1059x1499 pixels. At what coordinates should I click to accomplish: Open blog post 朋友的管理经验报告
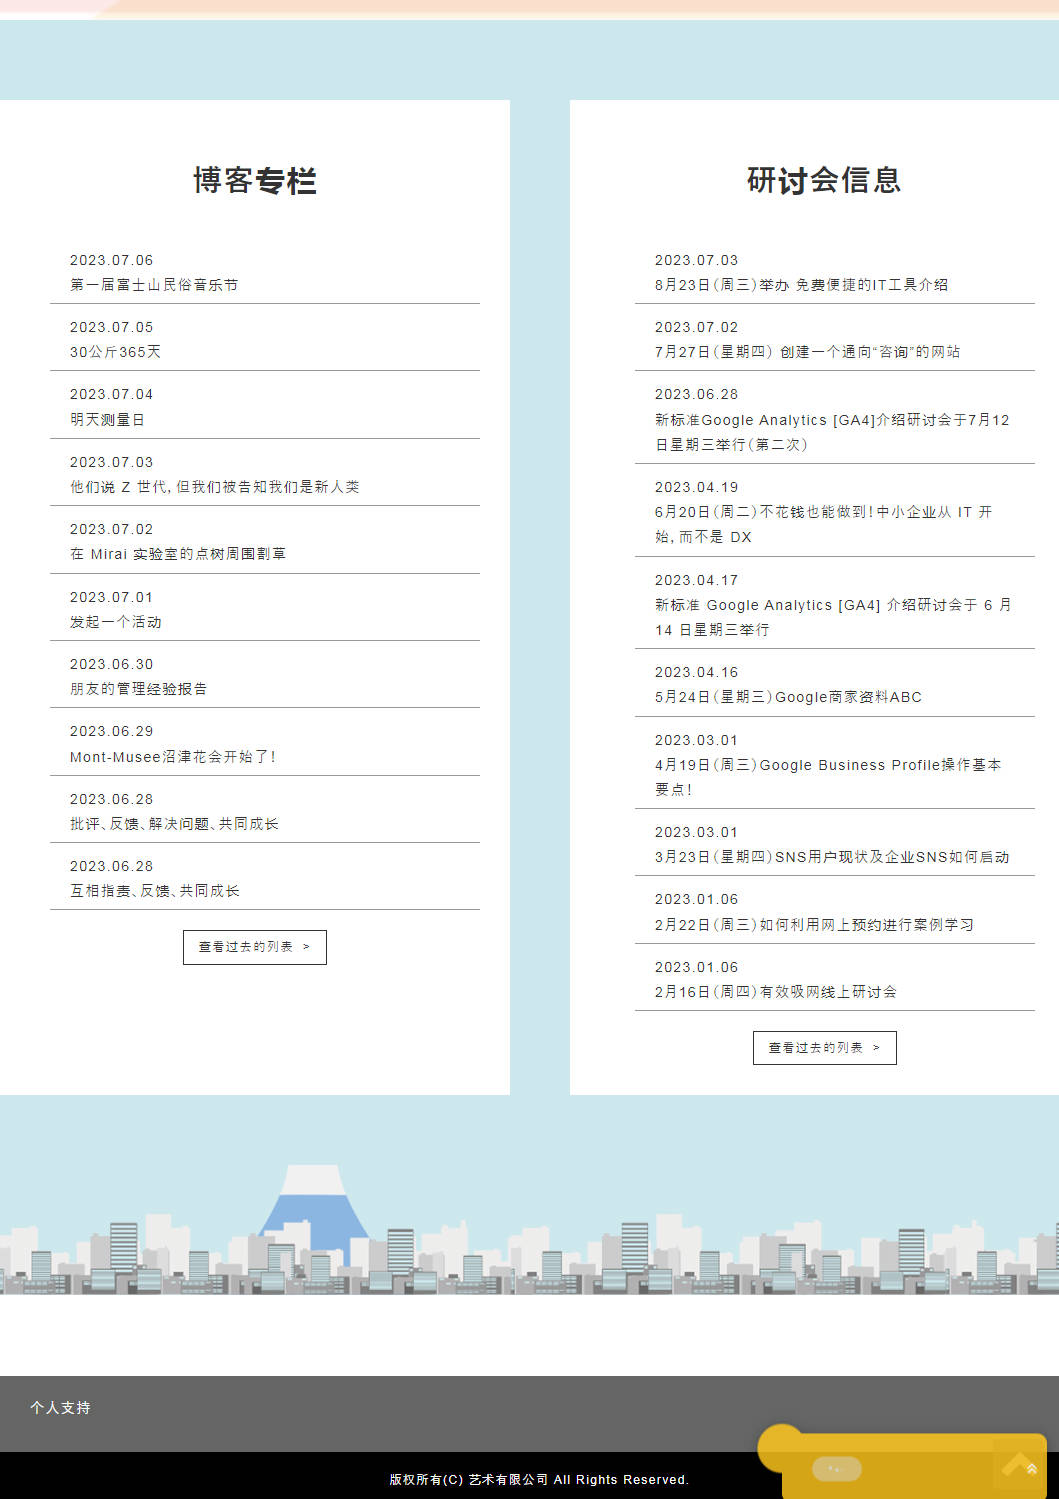[x=138, y=689]
